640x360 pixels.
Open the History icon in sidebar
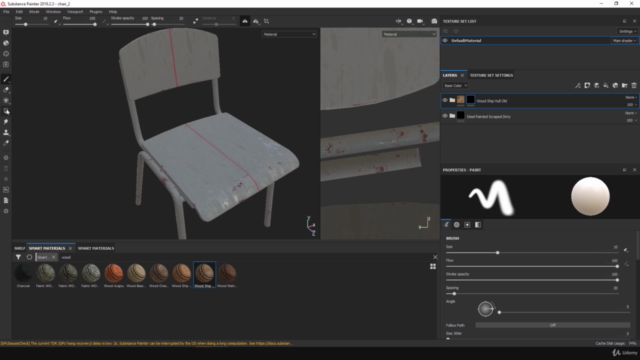tap(6, 54)
